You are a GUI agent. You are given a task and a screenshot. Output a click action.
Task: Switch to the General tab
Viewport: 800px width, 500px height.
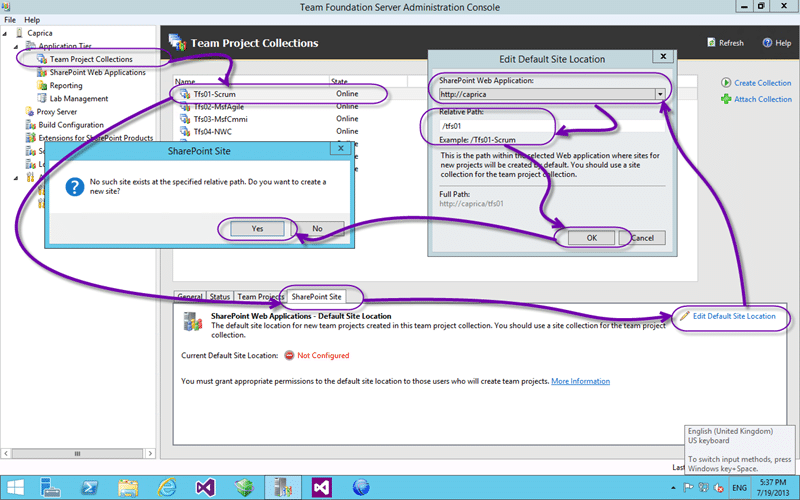(190, 296)
